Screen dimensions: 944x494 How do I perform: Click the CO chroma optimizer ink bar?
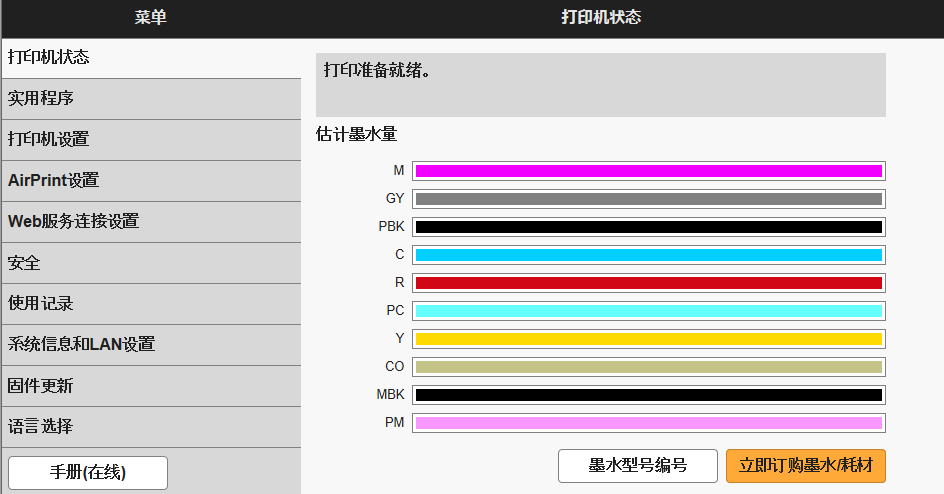pyautogui.click(x=648, y=367)
